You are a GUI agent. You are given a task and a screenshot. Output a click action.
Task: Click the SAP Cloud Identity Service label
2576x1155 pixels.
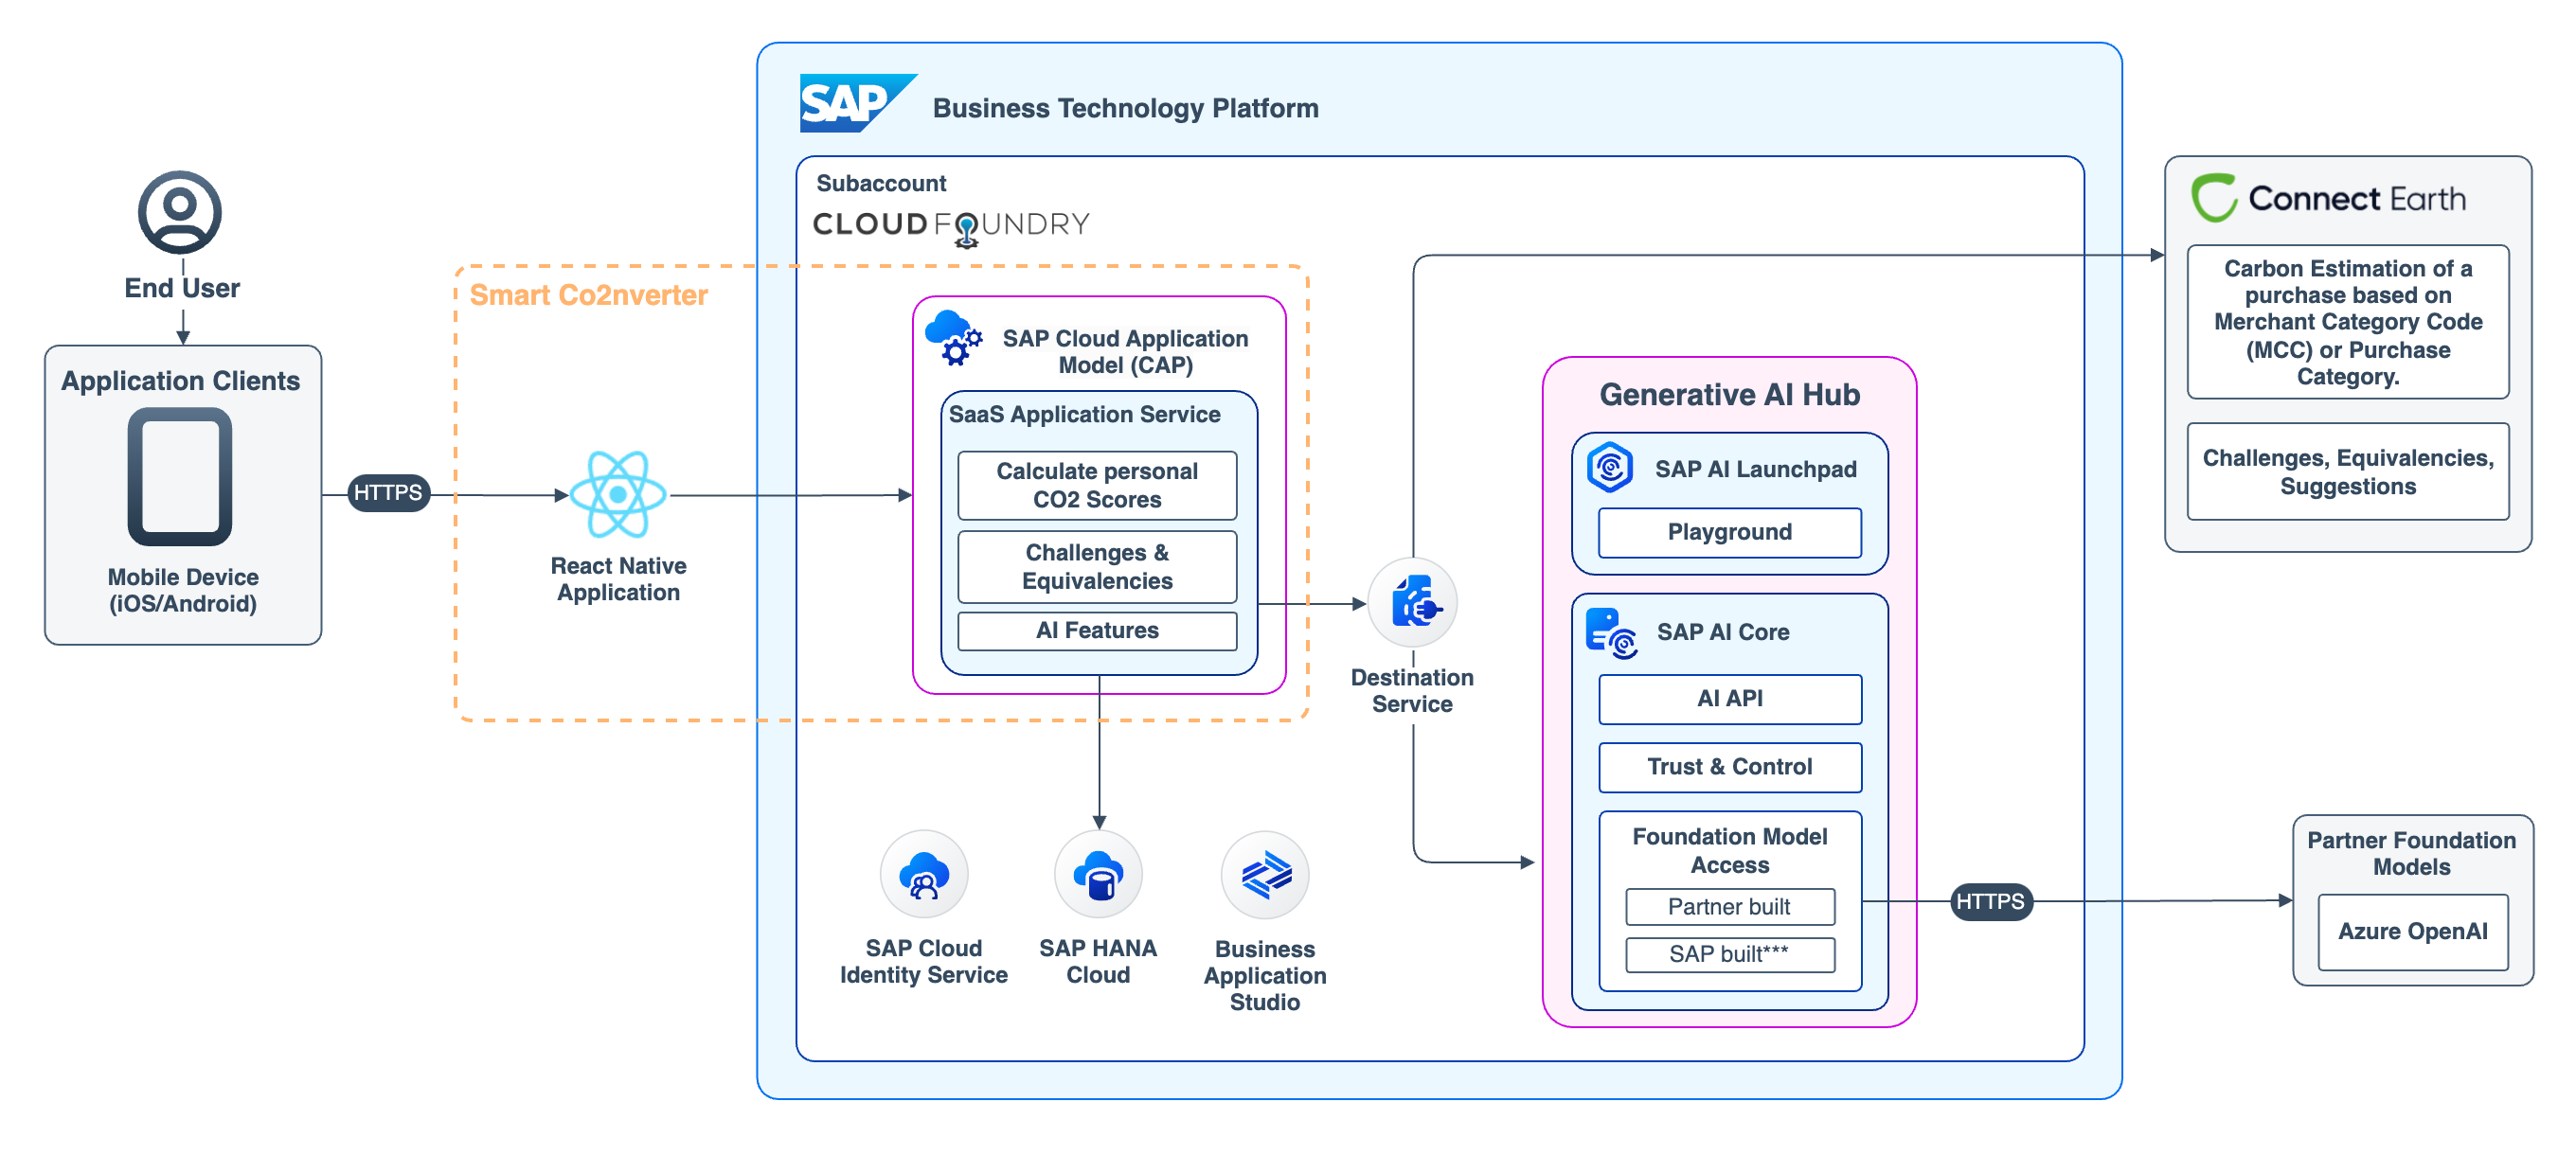[x=923, y=961]
